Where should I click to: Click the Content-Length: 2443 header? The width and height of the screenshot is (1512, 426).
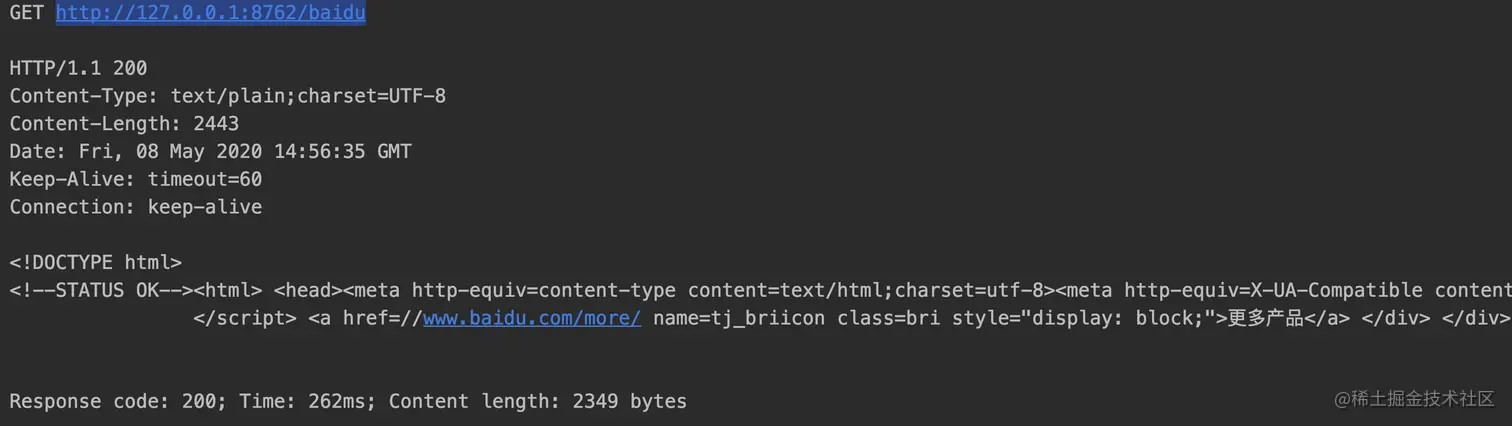124,124
